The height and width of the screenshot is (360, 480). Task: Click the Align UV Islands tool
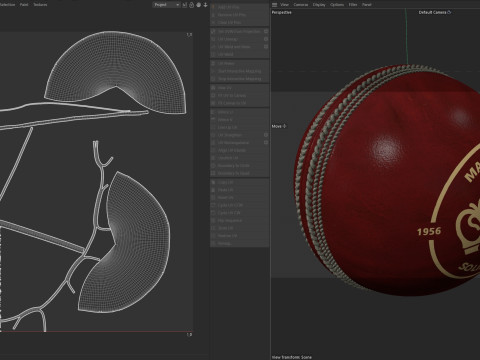pos(239,150)
